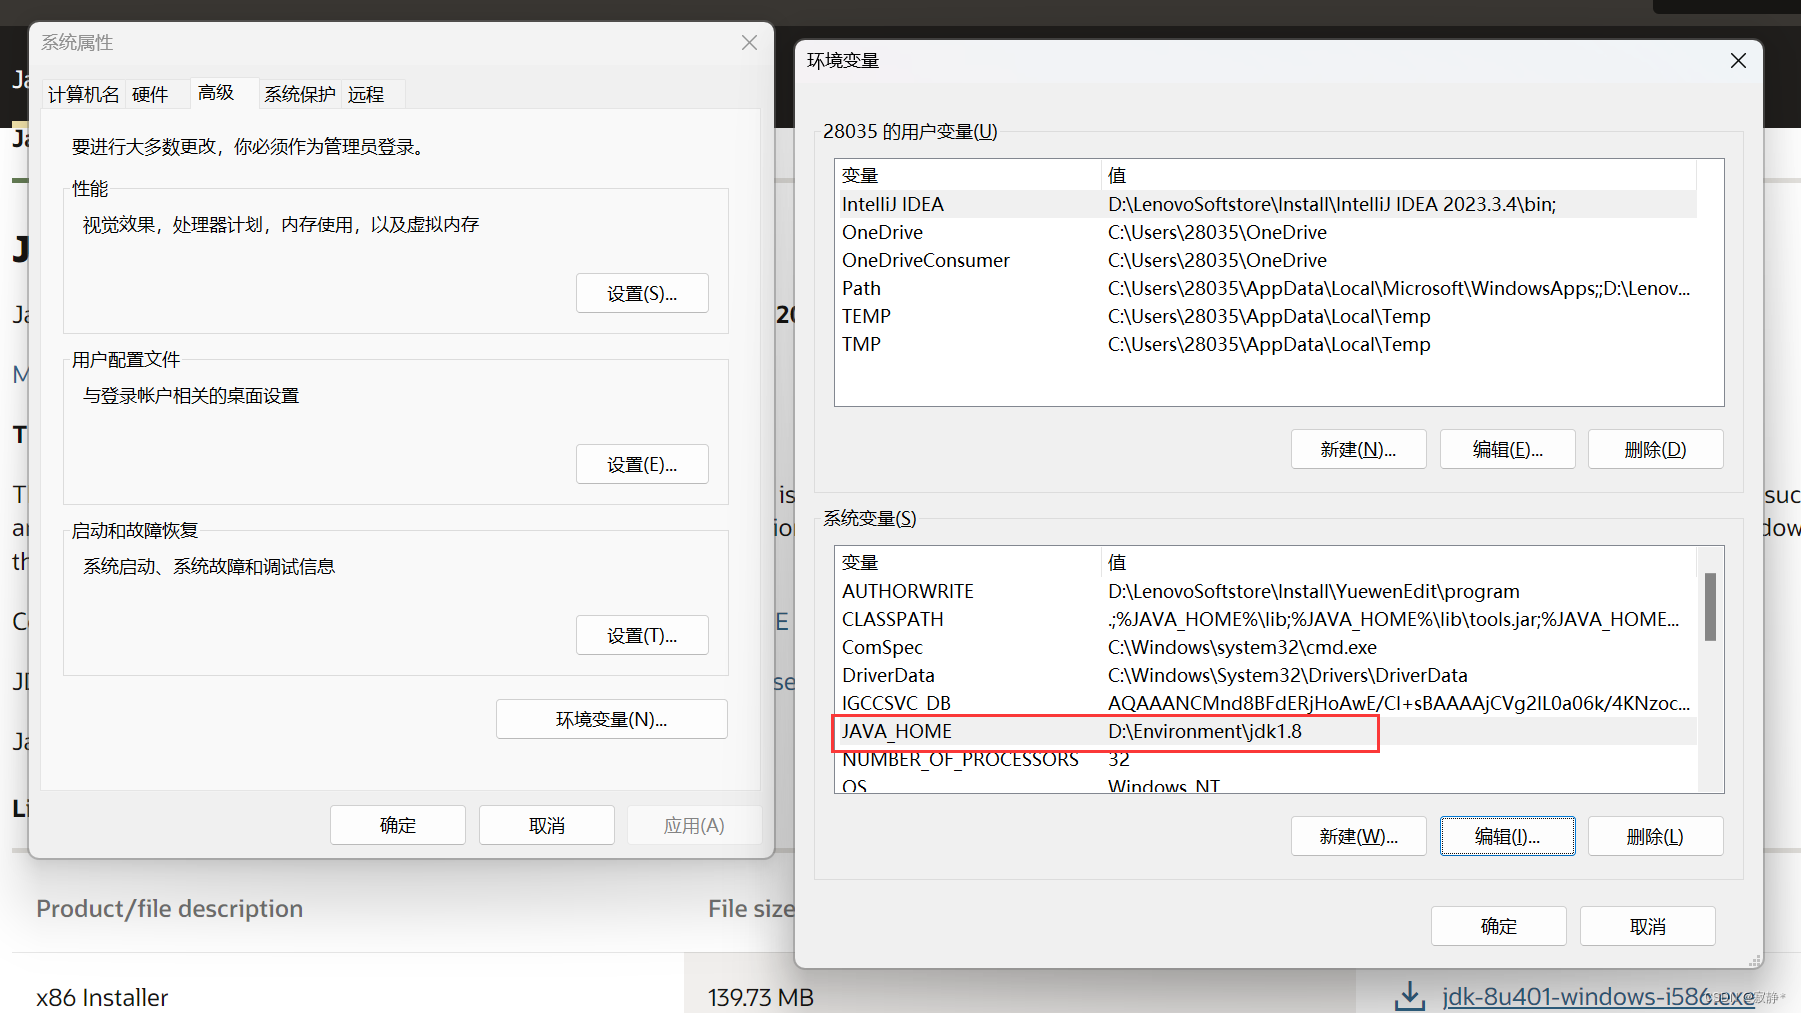1801x1013 pixels.
Task: Open the 计算机名 tab in System Properties
Action: (84, 94)
